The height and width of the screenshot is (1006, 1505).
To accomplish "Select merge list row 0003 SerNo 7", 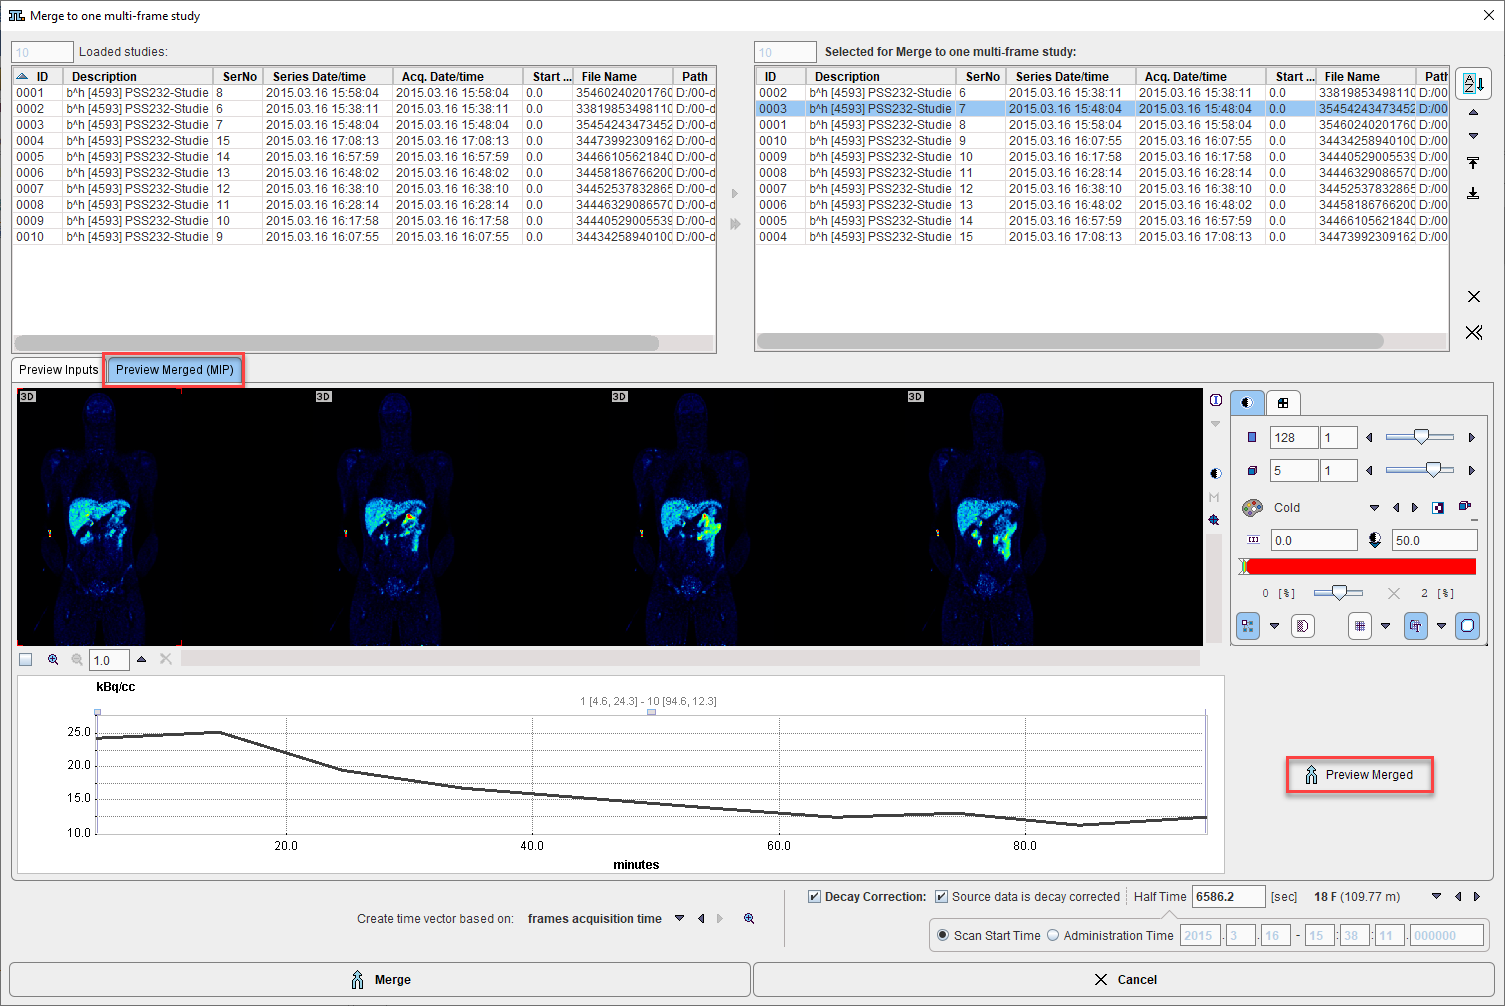I will pyautogui.click(x=1102, y=109).
